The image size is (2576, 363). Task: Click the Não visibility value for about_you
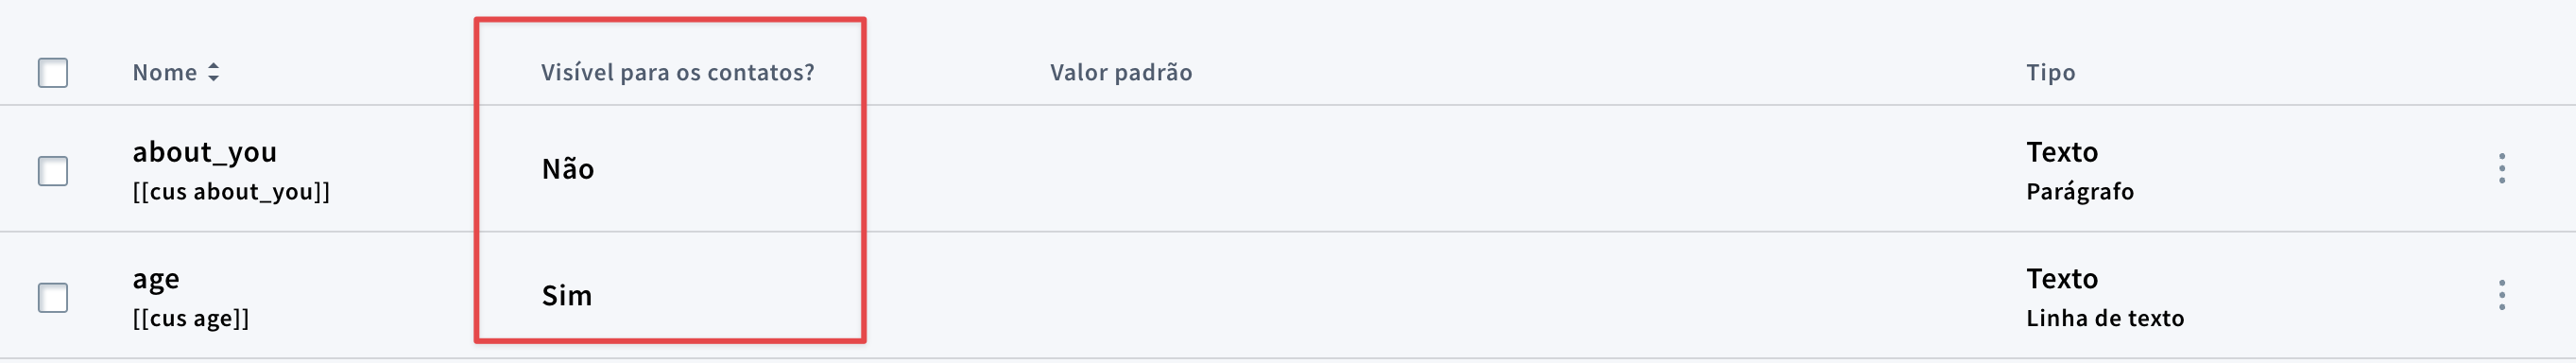click(568, 168)
